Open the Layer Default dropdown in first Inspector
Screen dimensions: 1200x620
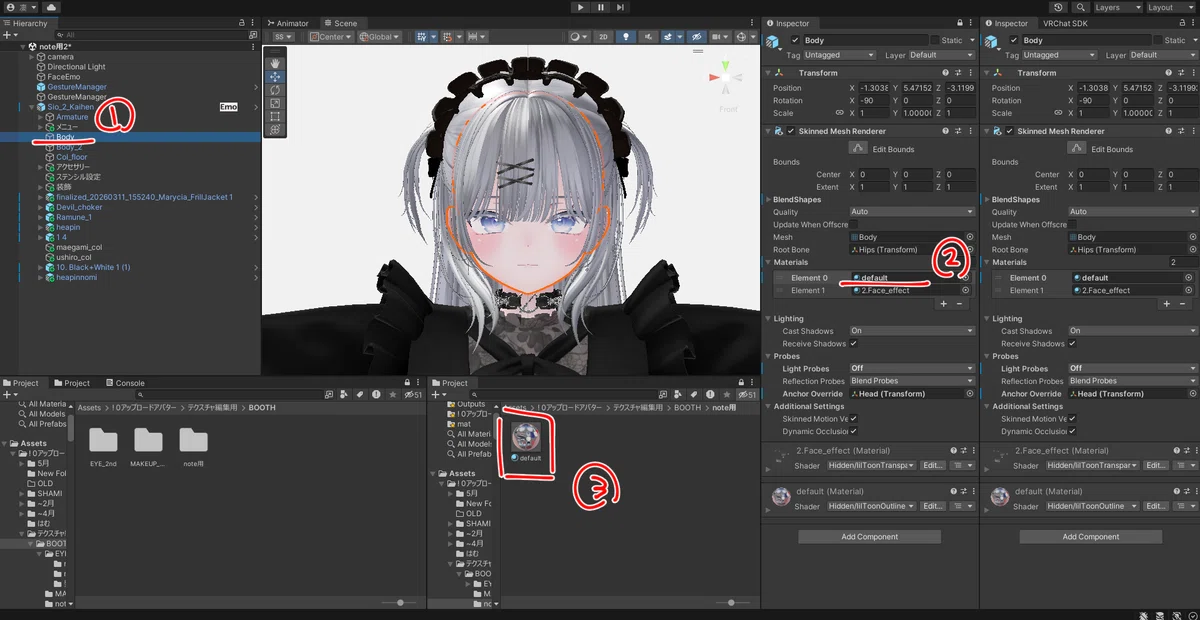pos(940,55)
